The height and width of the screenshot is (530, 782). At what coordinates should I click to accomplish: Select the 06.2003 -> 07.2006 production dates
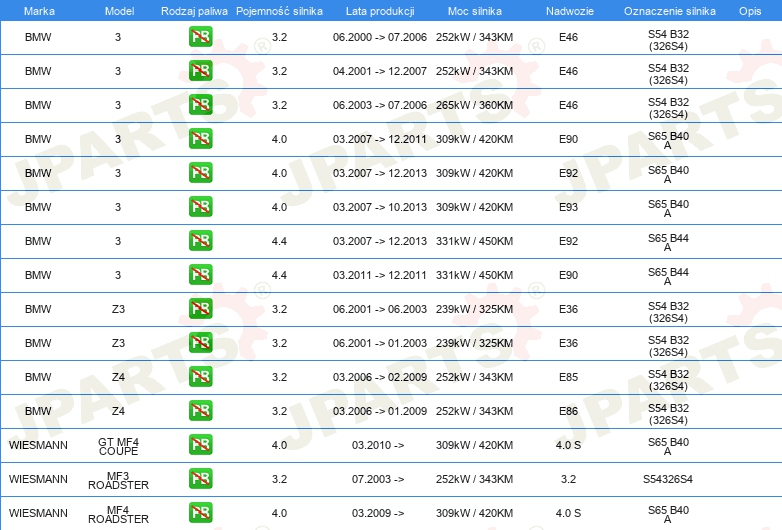click(x=380, y=105)
